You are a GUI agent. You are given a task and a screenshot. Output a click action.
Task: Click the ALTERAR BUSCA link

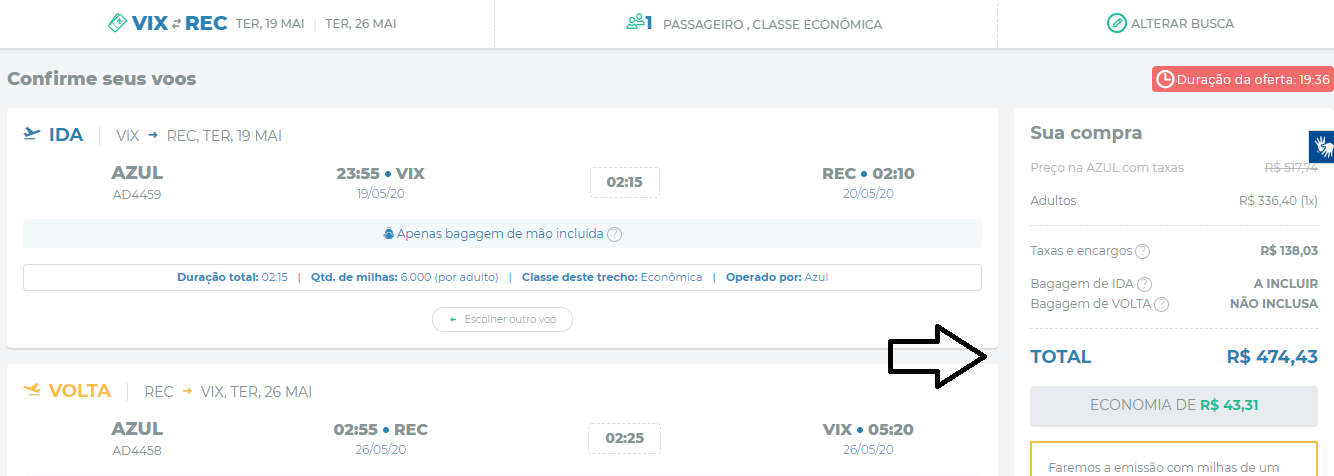coord(1182,23)
